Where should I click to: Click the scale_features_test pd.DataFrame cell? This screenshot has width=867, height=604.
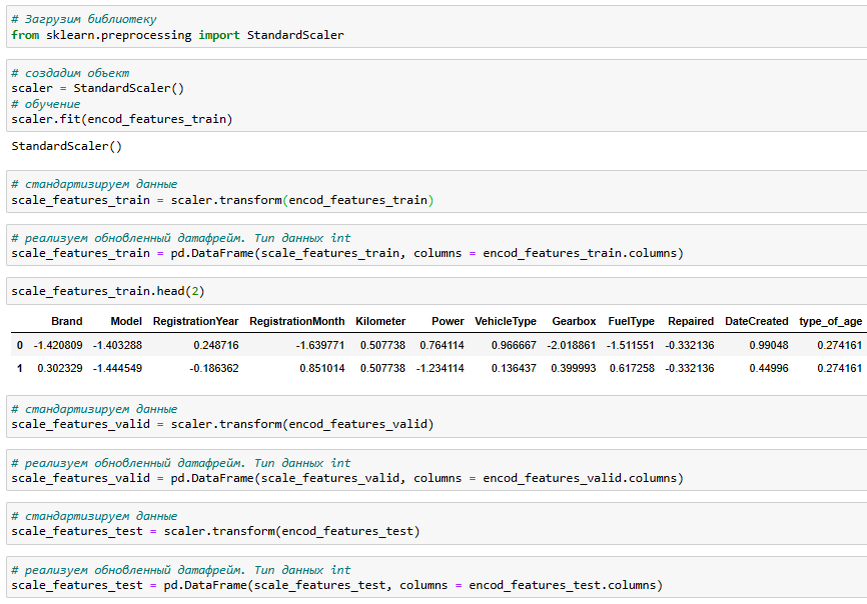[x=436, y=577]
